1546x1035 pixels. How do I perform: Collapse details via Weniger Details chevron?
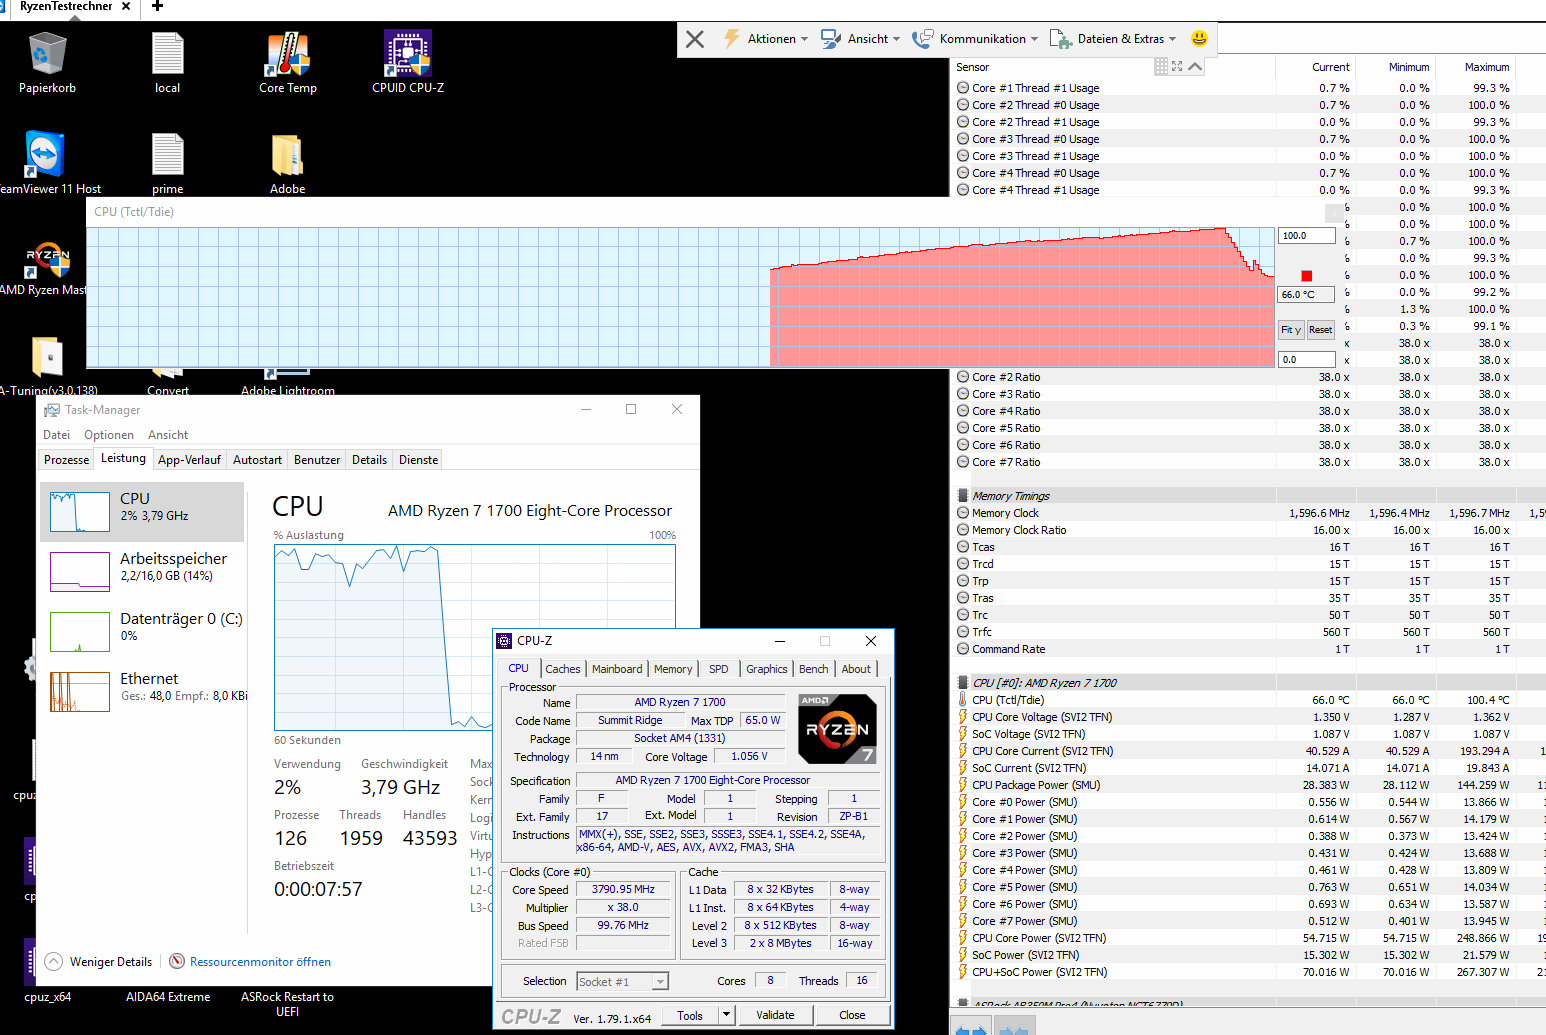[53, 961]
